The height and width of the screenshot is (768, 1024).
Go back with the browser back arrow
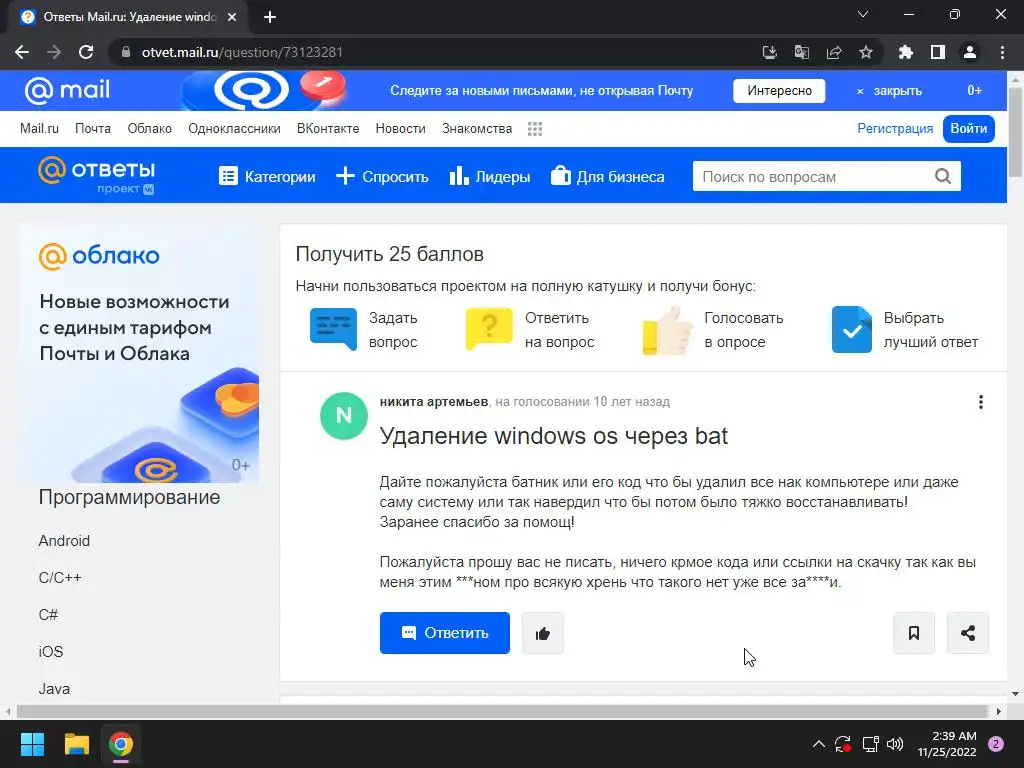tap(22, 52)
